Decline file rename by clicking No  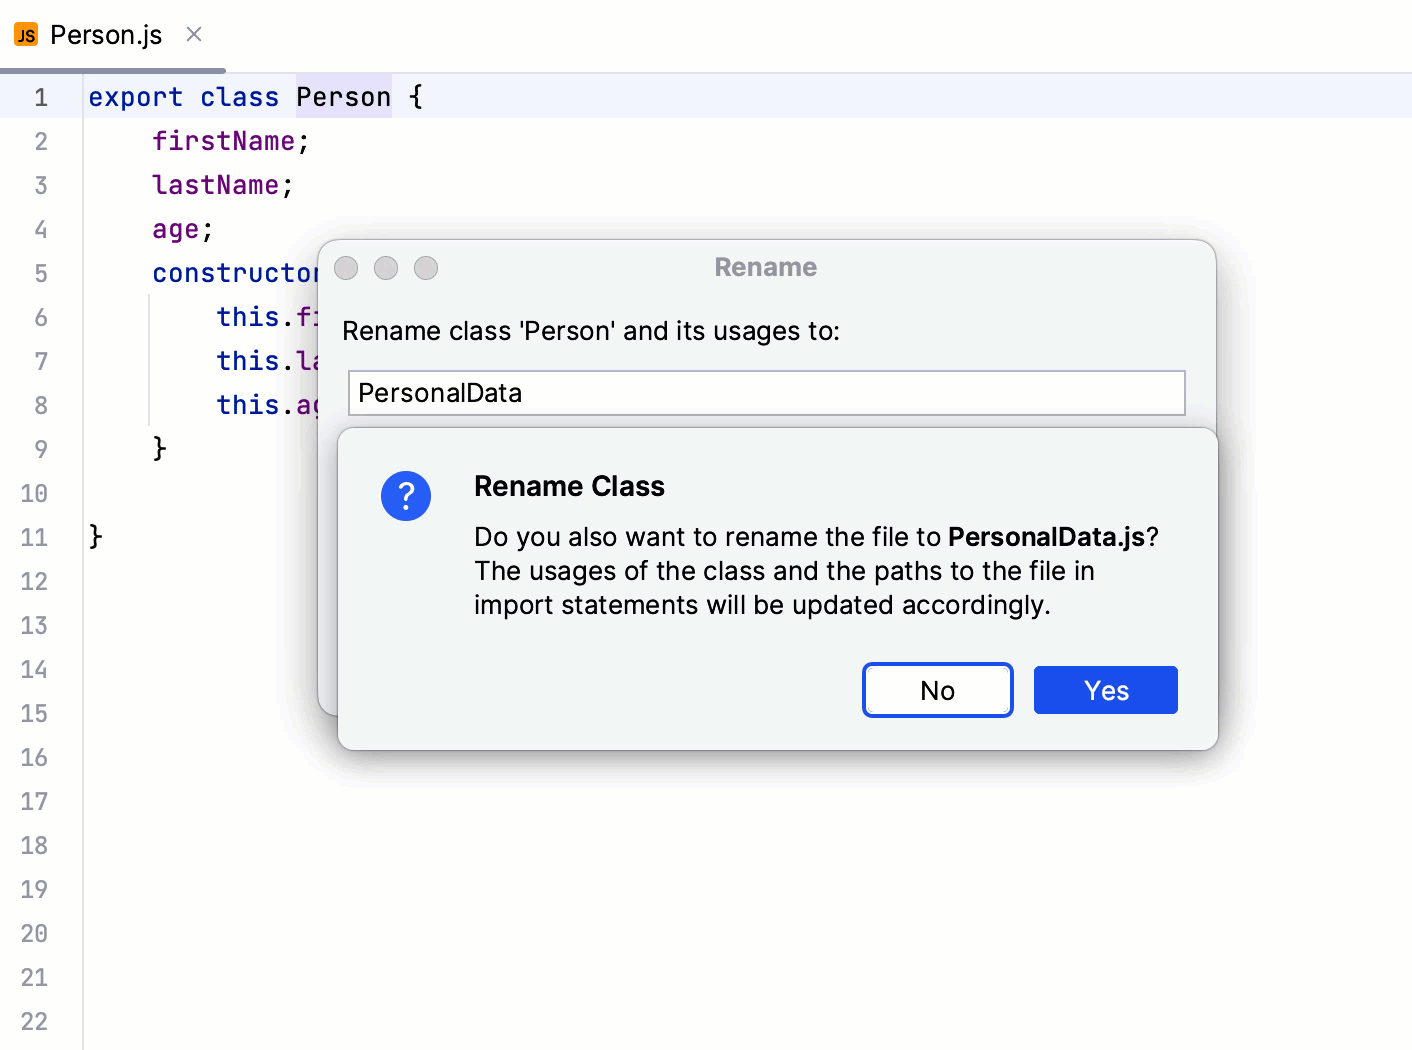937,690
